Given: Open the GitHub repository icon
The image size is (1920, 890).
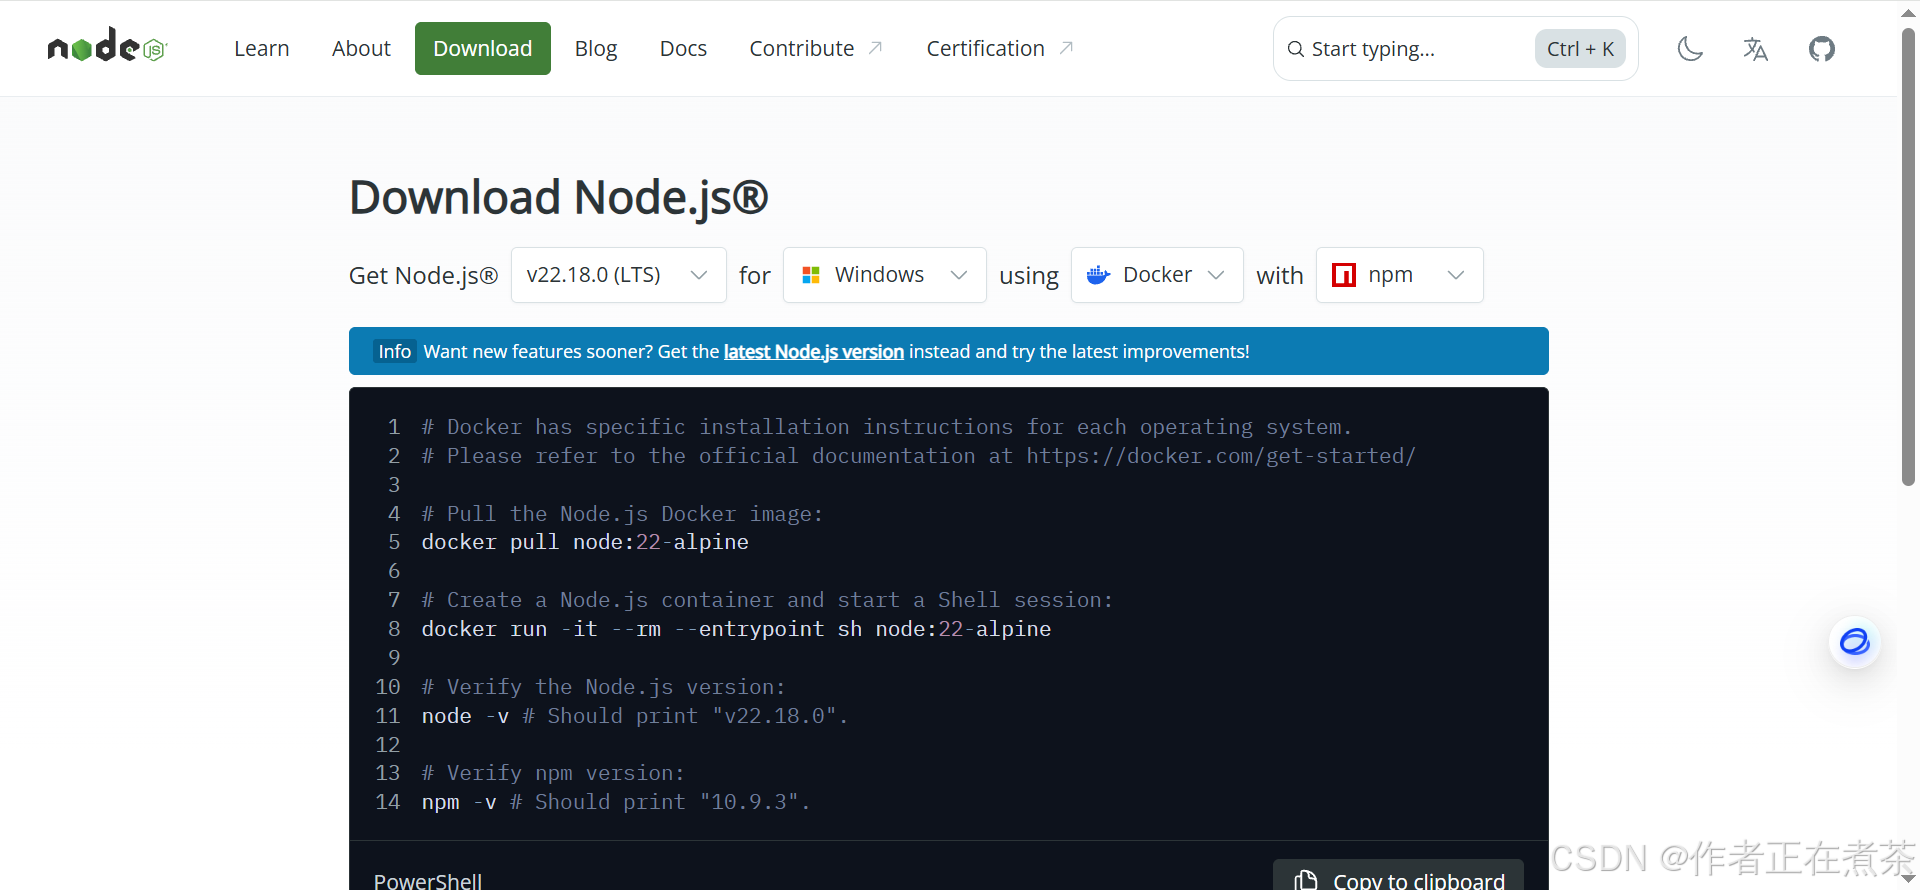Looking at the screenshot, I should [1822, 49].
